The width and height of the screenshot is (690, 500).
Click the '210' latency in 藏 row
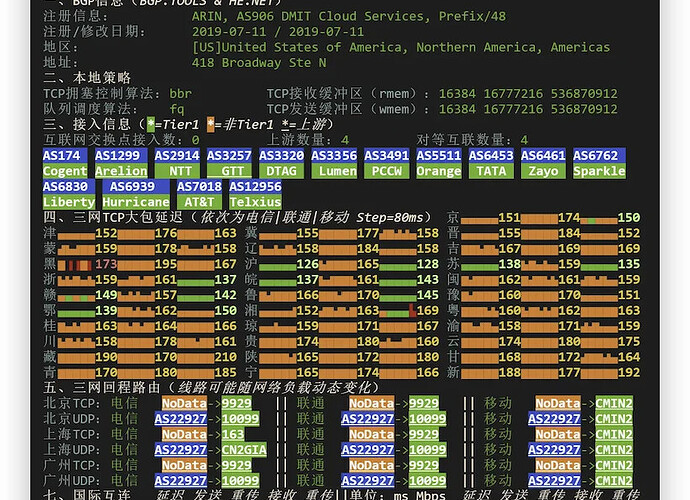click(x=225, y=357)
